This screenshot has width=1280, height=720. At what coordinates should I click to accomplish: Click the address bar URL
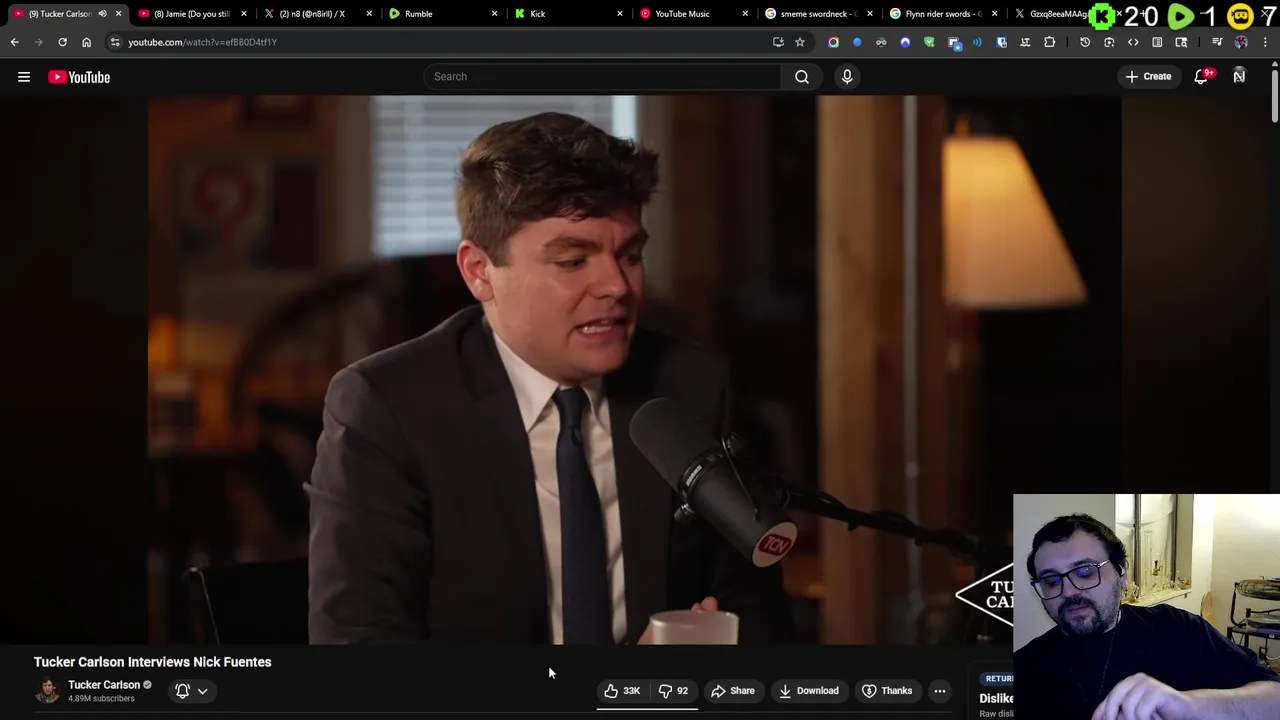point(202,42)
